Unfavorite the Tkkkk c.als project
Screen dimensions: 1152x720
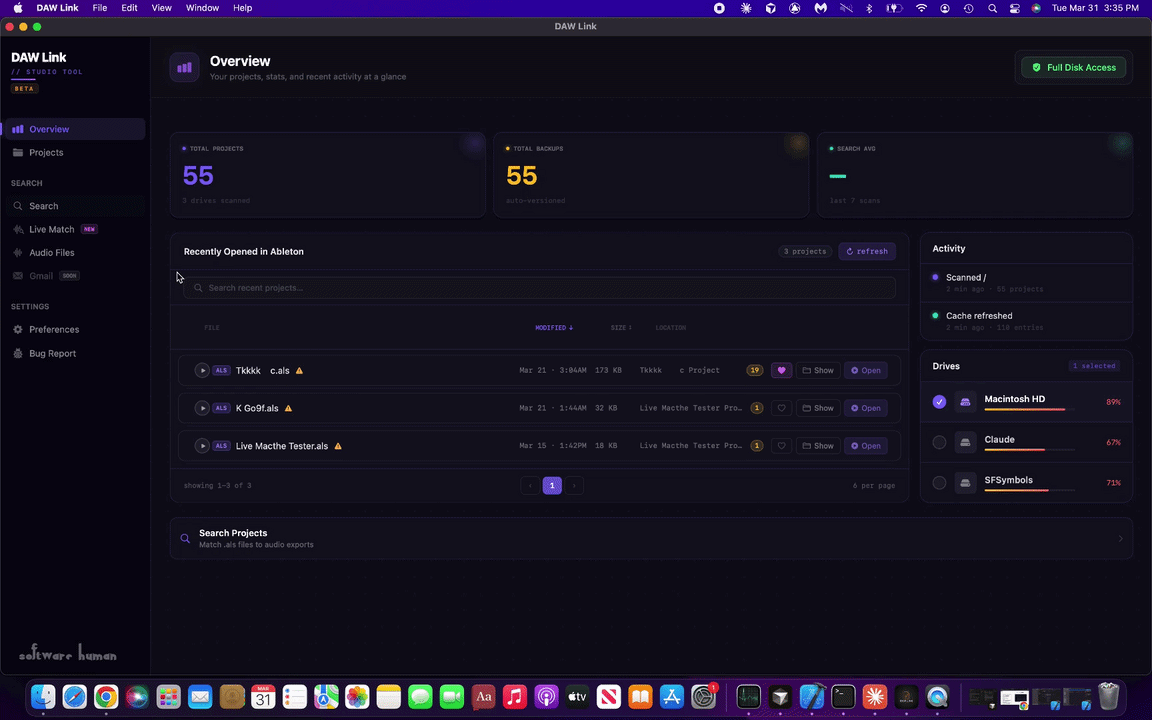coord(781,370)
